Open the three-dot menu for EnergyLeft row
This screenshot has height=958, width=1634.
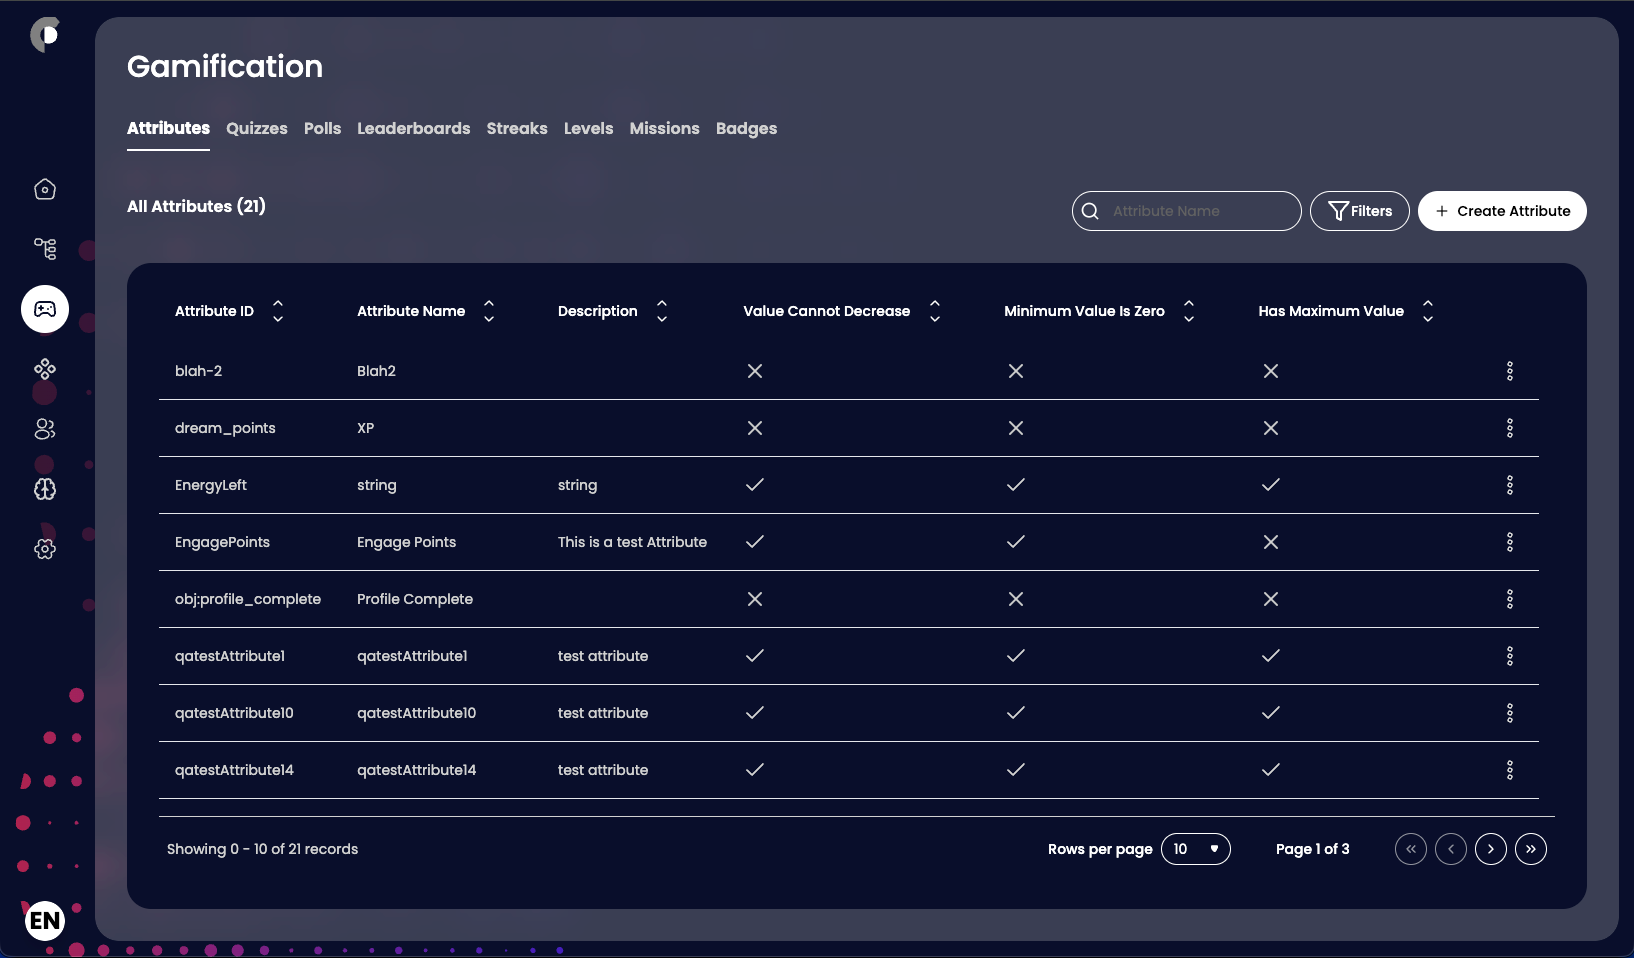coord(1509,485)
